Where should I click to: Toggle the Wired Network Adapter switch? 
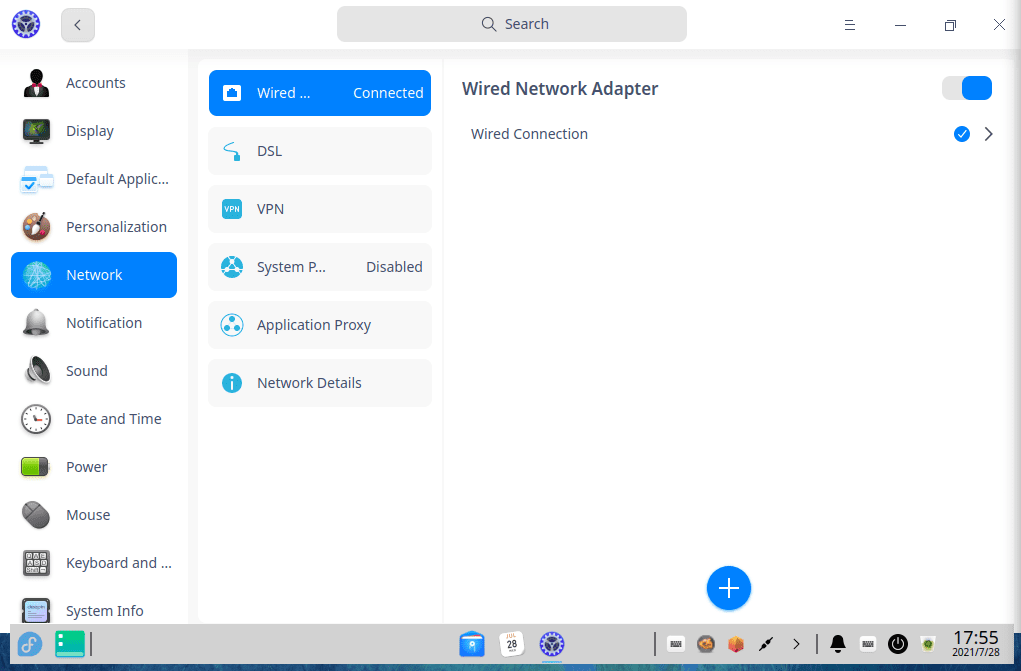[967, 88]
